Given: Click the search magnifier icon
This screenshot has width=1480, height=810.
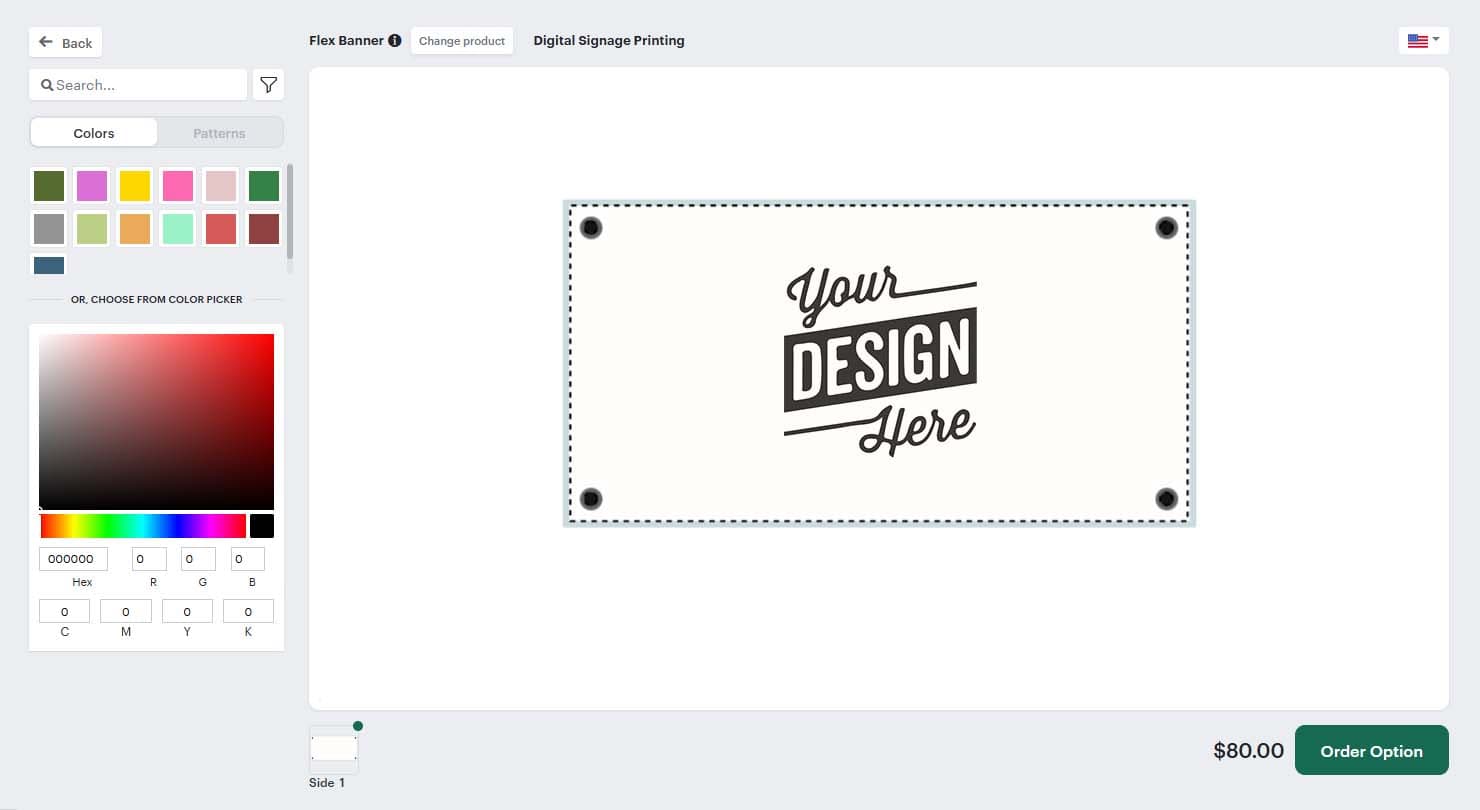Looking at the screenshot, I should tap(47, 84).
